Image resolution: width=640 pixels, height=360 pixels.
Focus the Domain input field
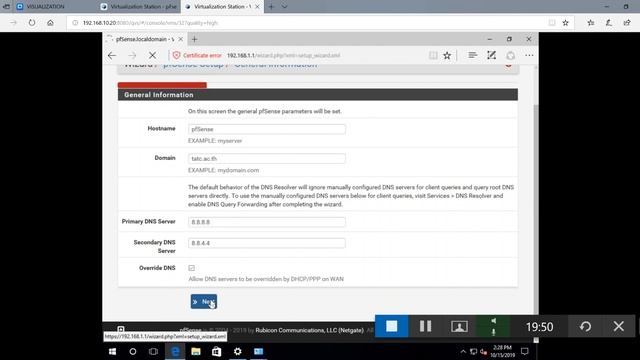click(x=267, y=158)
